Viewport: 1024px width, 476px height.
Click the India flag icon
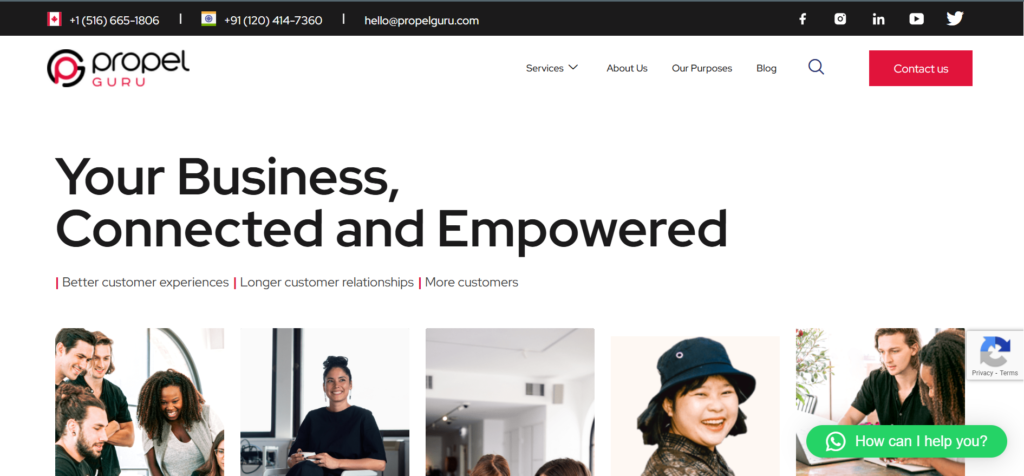(208, 19)
